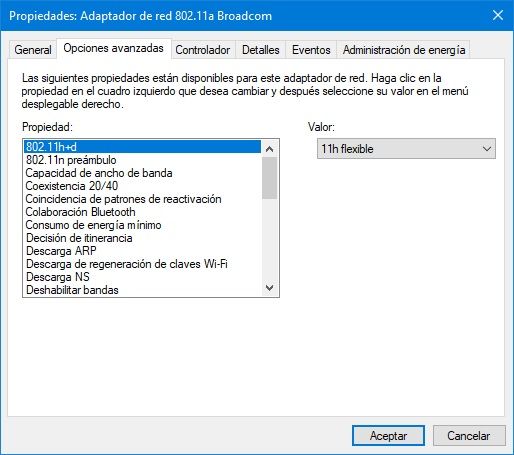514x455 pixels.
Task: Open the Detalles tab
Action: coord(261,50)
